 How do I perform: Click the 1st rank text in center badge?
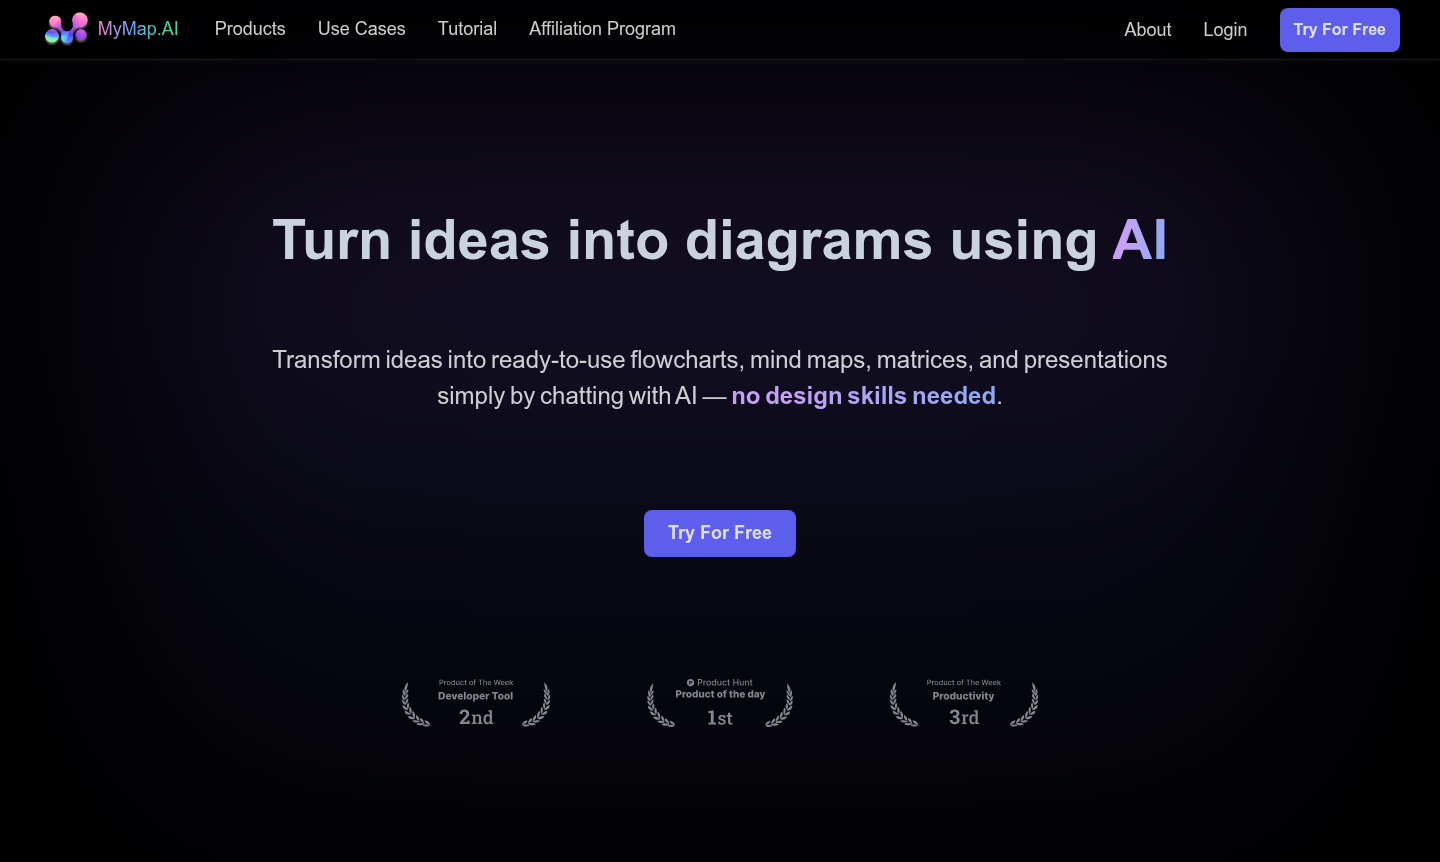(x=720, y=718)
